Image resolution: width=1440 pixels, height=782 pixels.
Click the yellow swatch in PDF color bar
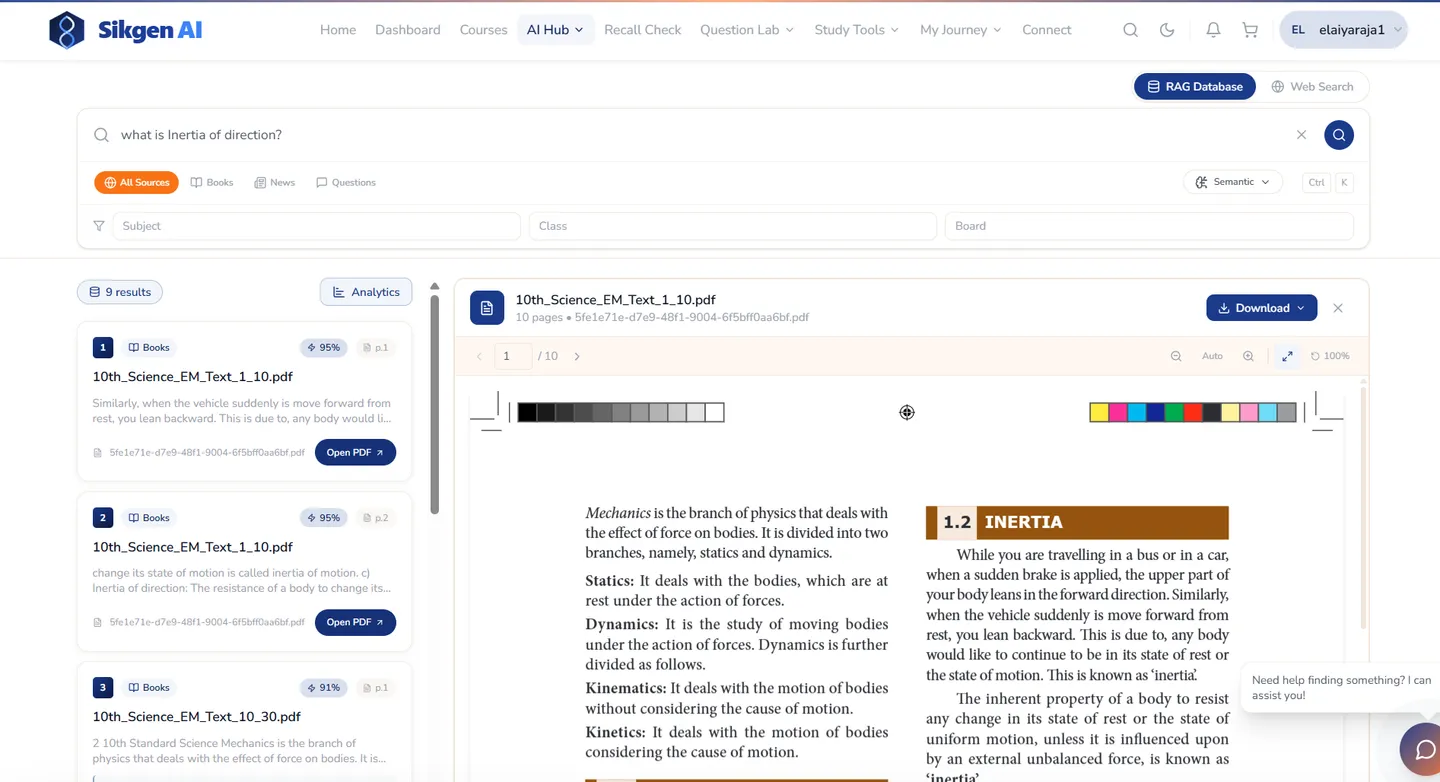(1099, 412)
